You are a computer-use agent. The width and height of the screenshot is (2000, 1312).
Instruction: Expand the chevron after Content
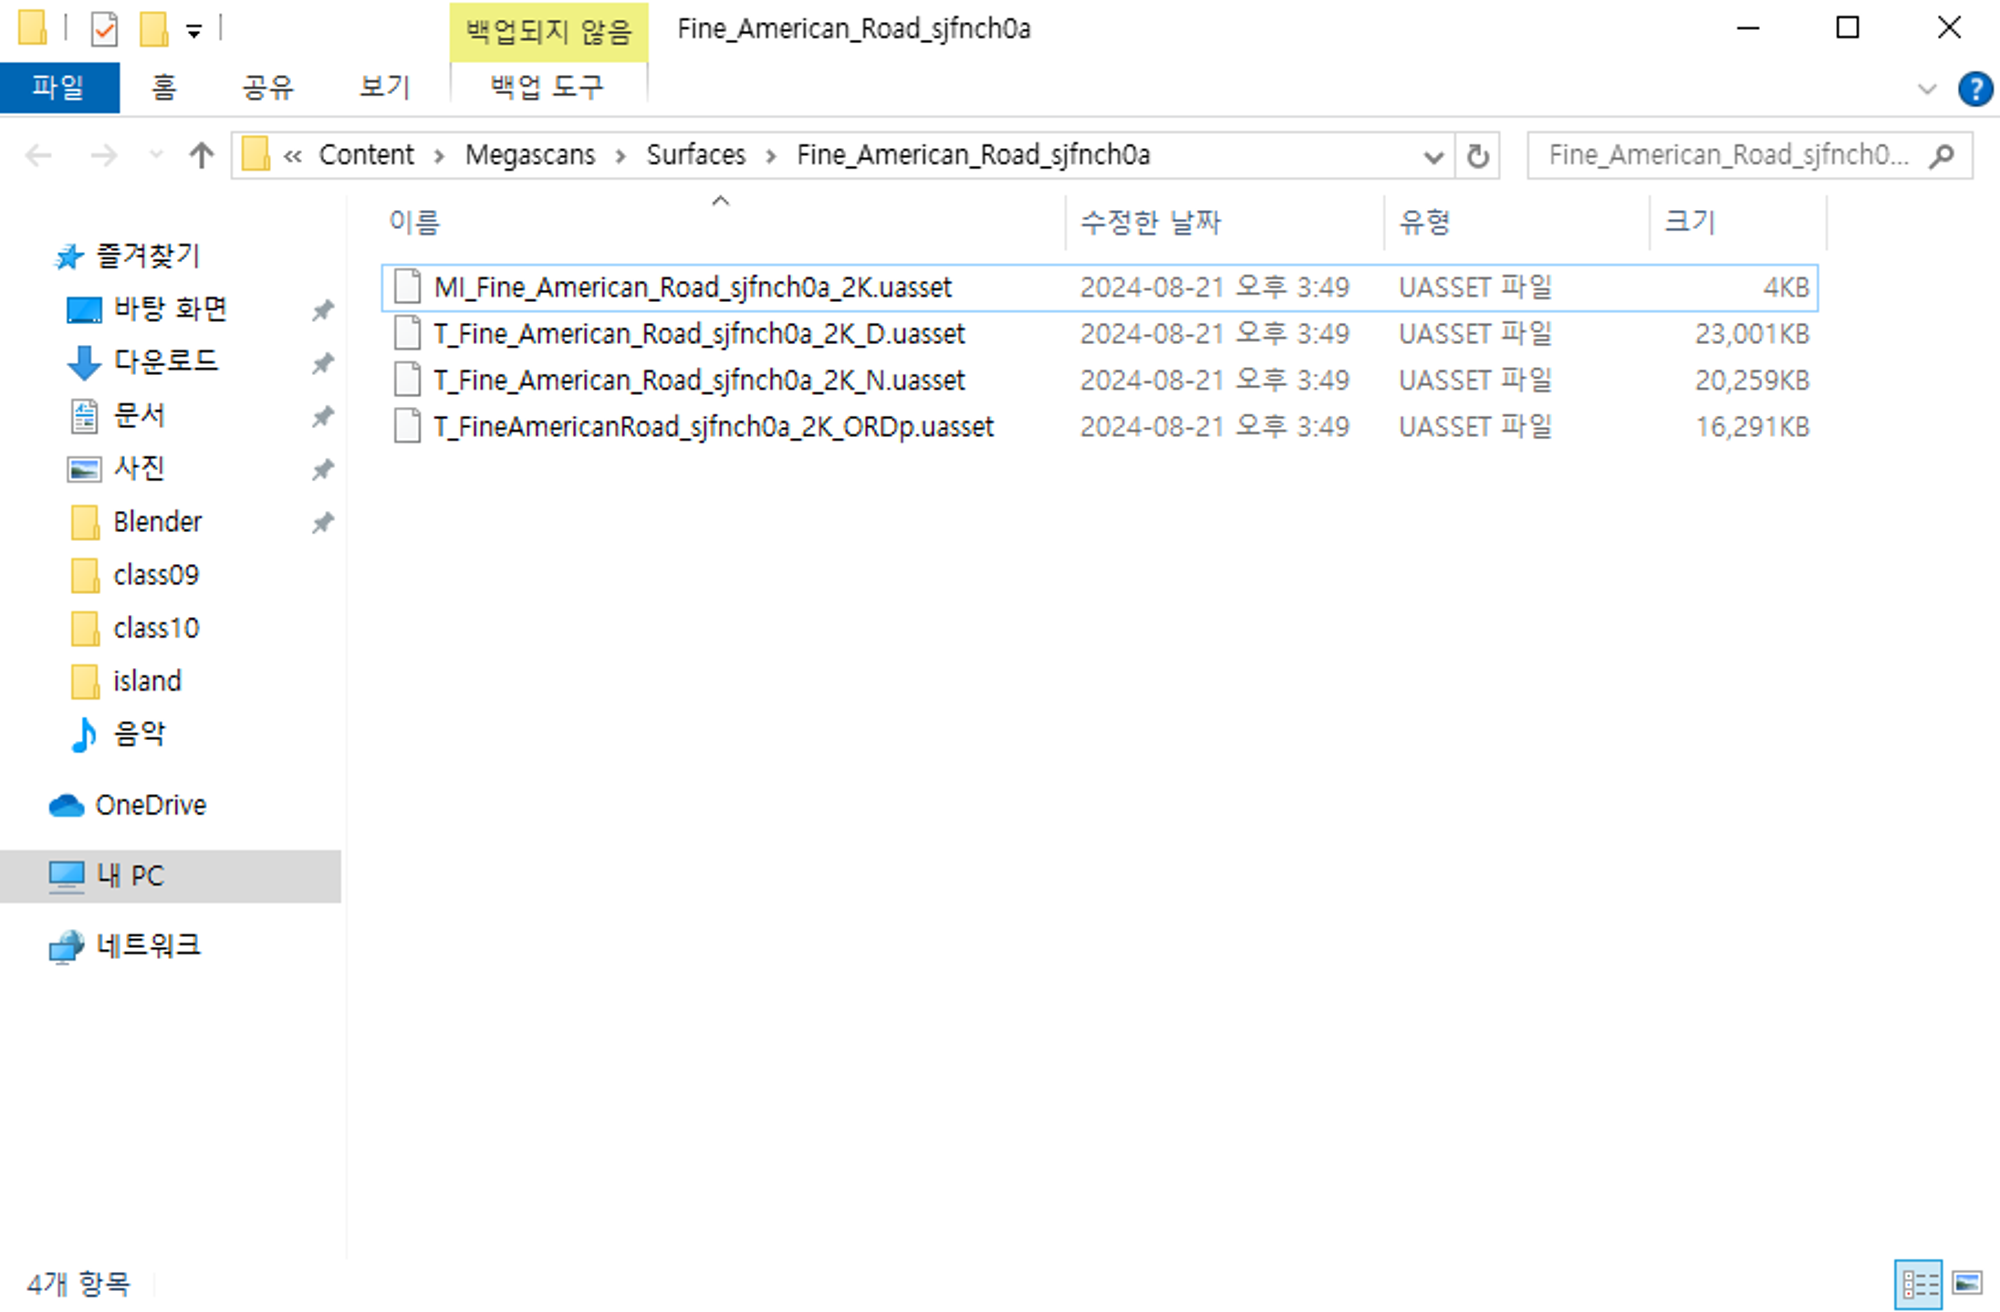click(439, 156)
